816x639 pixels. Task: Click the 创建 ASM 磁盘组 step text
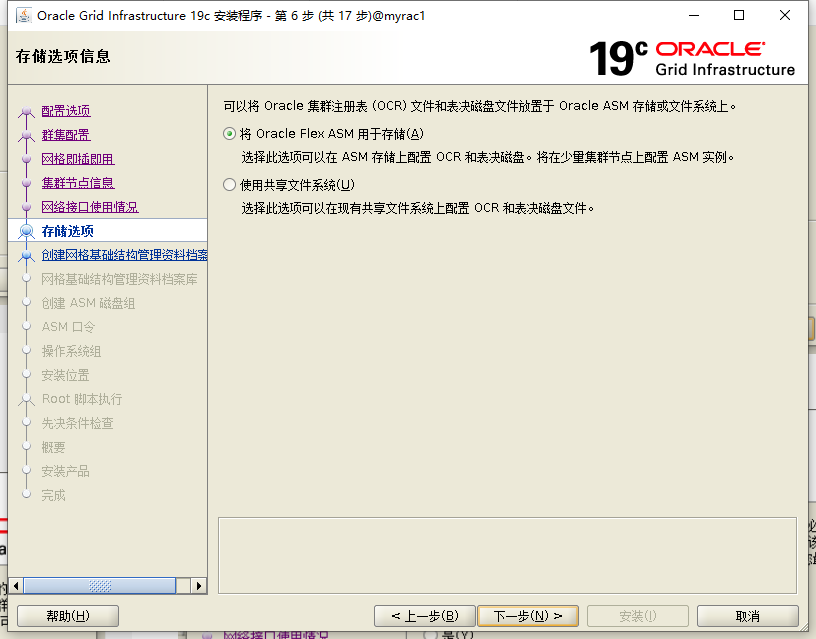[88, 303]
